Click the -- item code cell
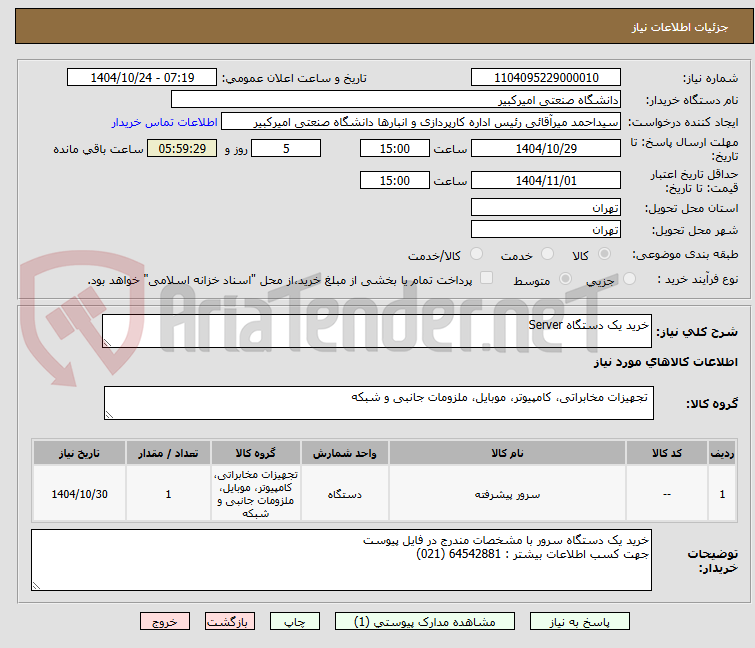The width and height of the screenshot is (755, 648). click(666, 494)
